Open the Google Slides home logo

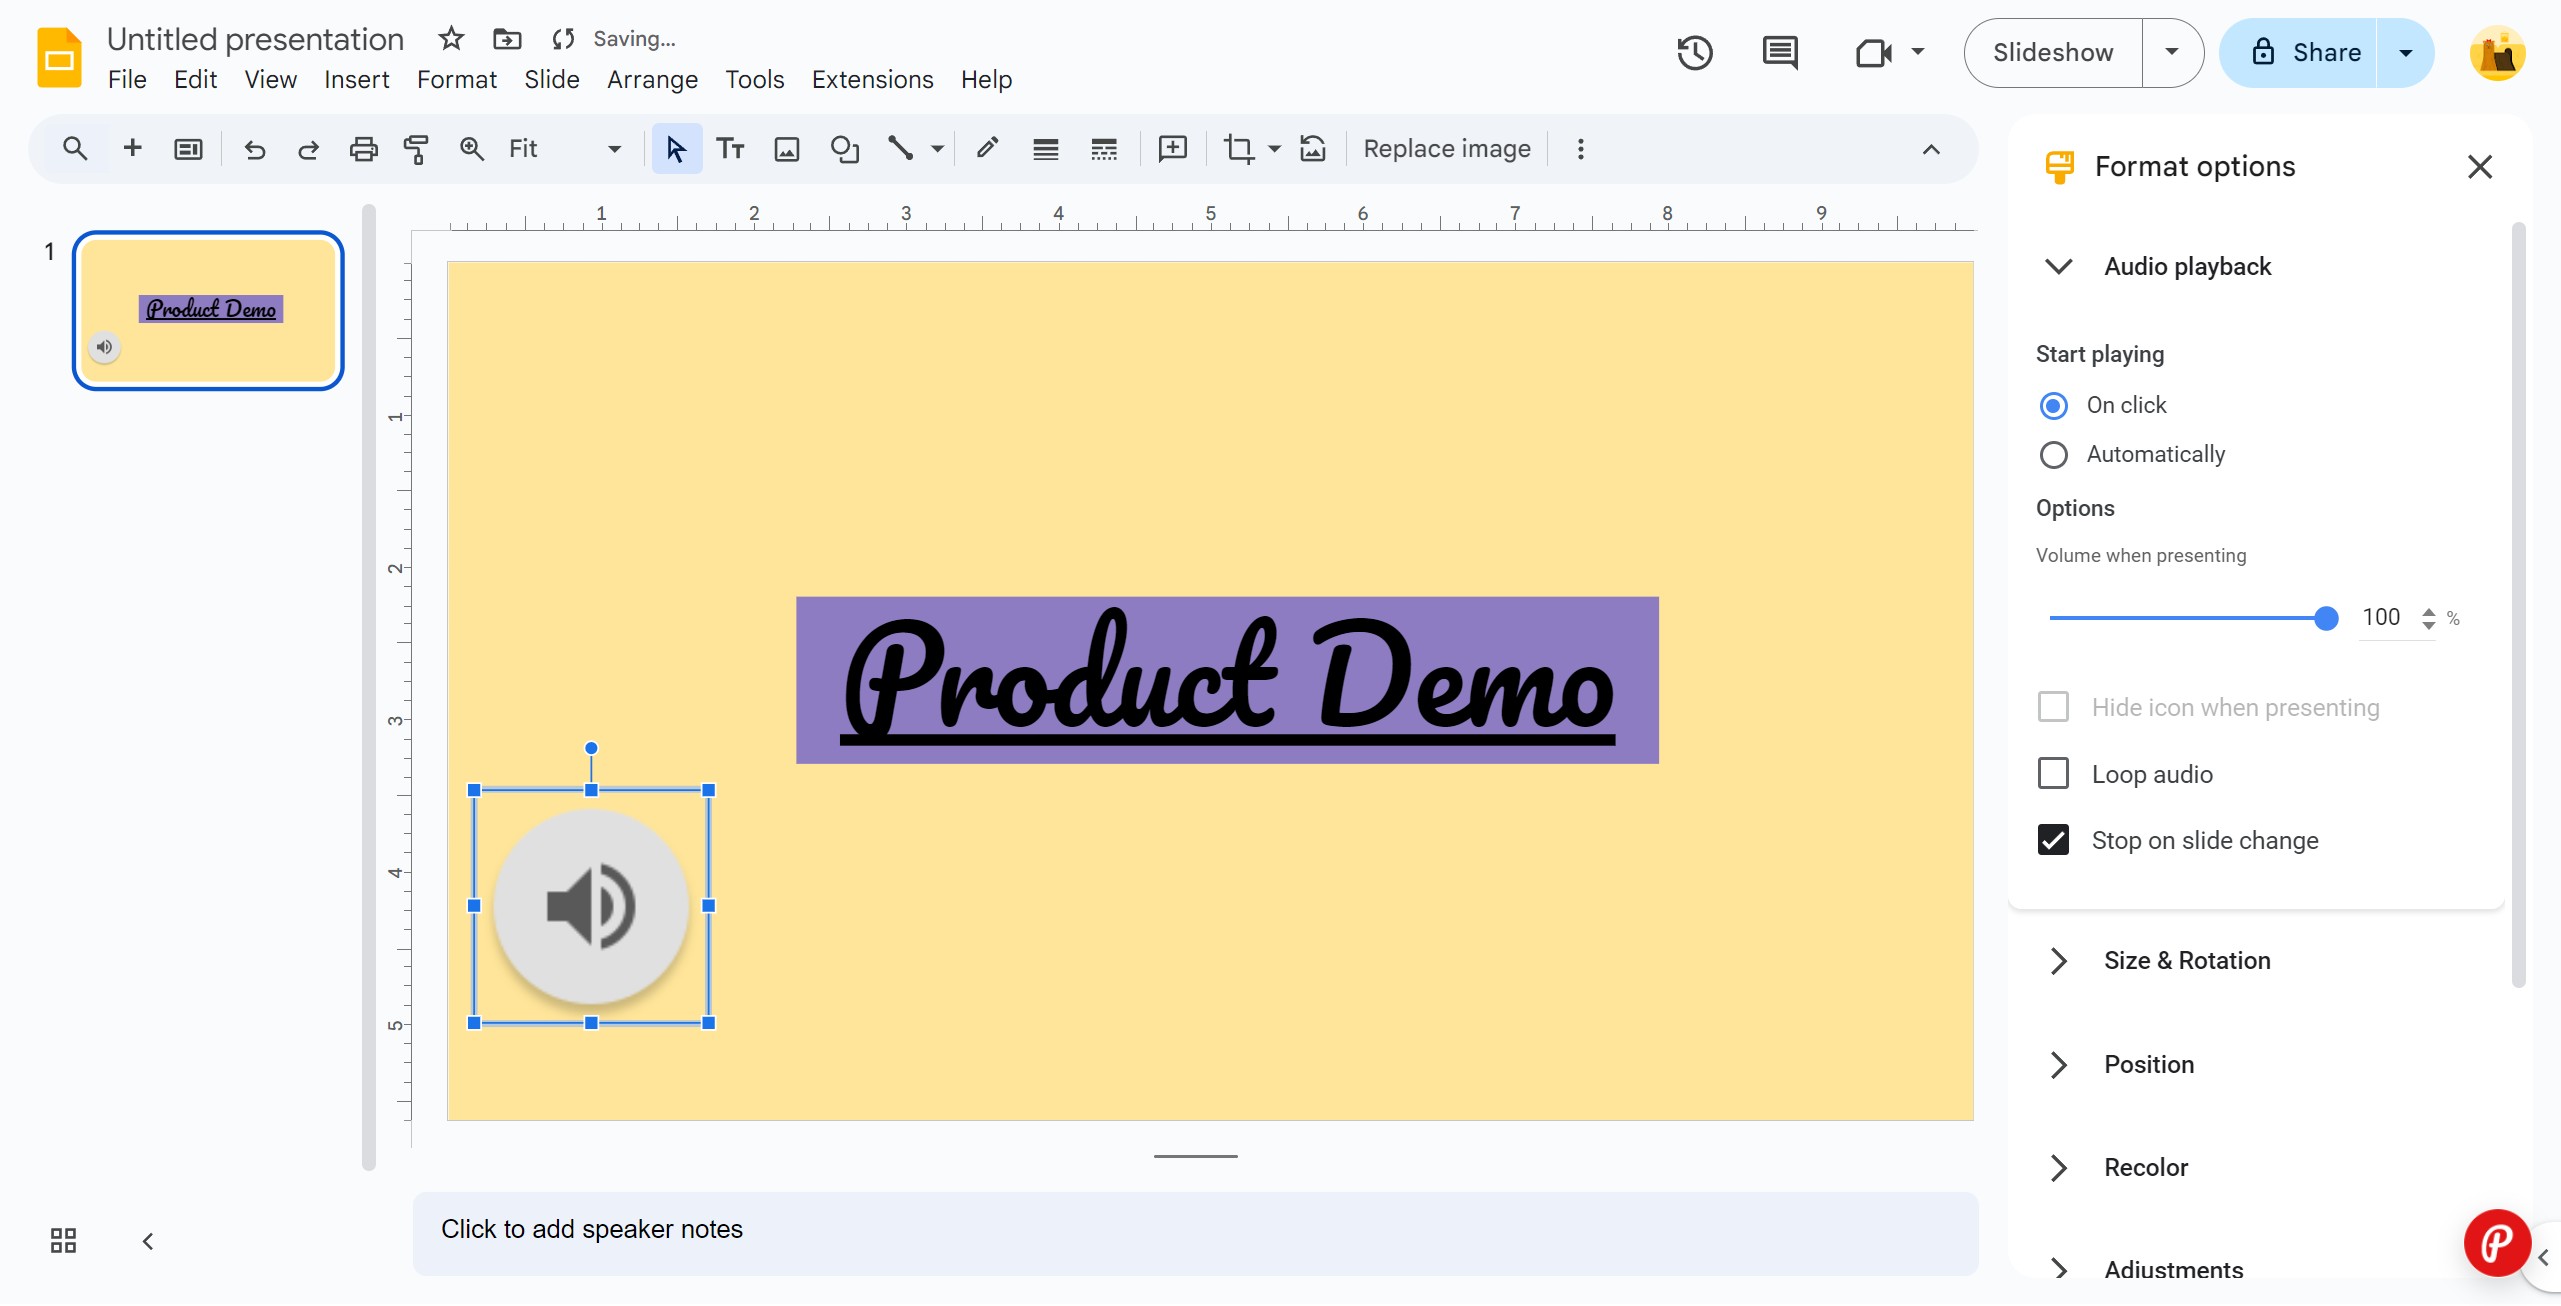point(59,57)
